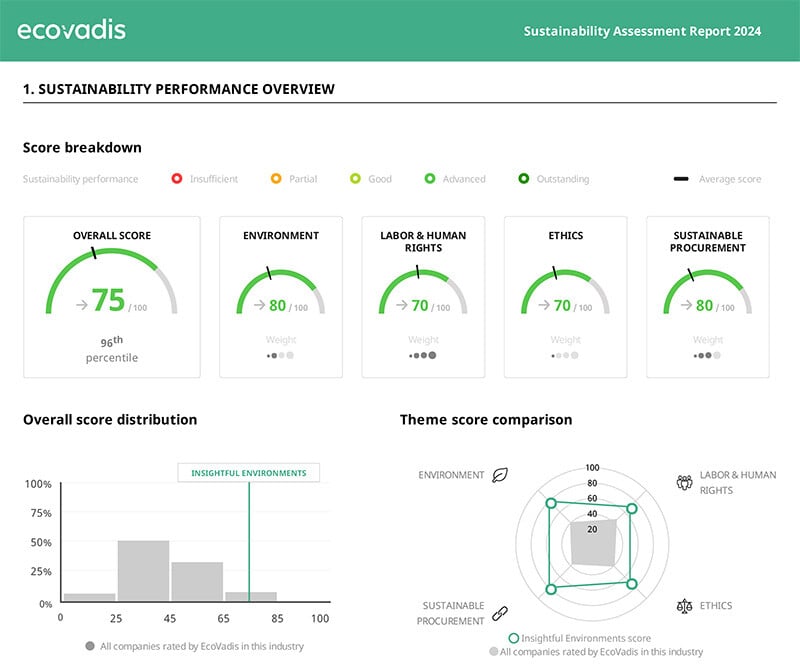Click the Sustainable Procurement chain link icon
This screenshot has width=800, height=670.
(499, 613)
